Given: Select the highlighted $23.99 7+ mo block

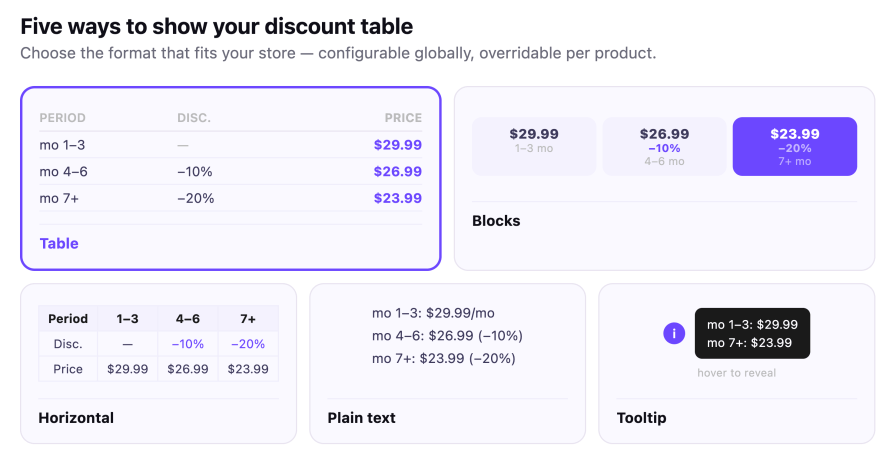Looking at the screenshot, I should (x=794, y=146).
